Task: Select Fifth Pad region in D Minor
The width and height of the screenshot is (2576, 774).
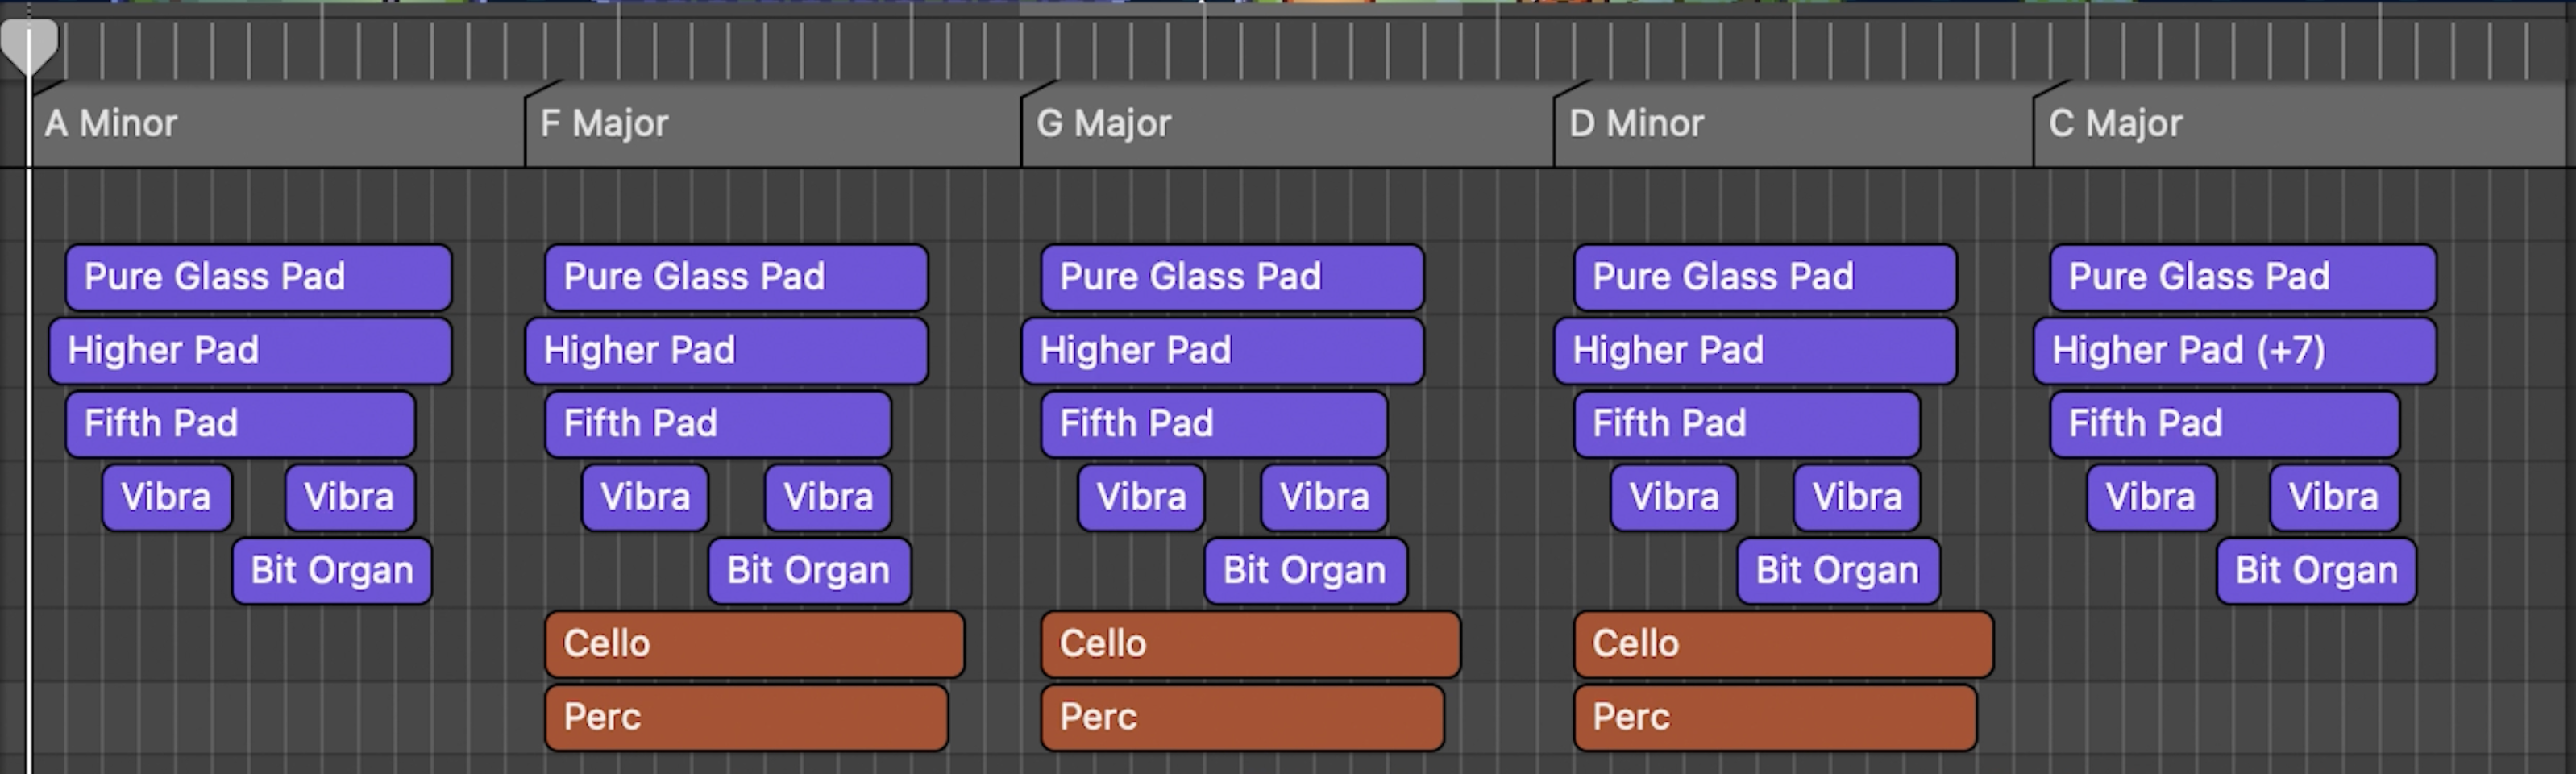Action: pyautogui.click(x=1747, y=424)
